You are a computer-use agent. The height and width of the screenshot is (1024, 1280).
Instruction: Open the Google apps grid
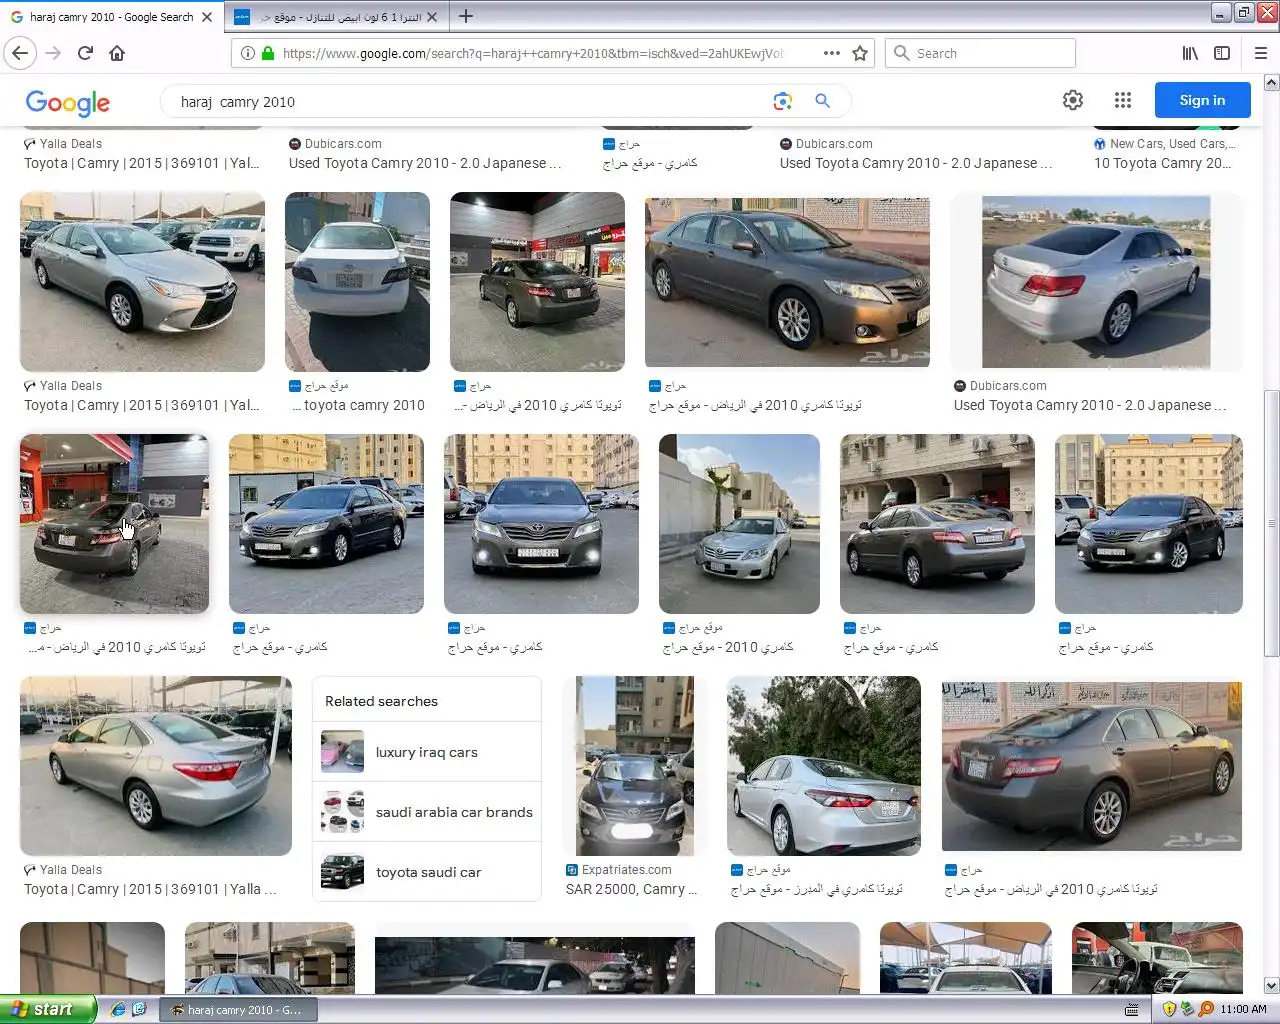coord(1123,100)
